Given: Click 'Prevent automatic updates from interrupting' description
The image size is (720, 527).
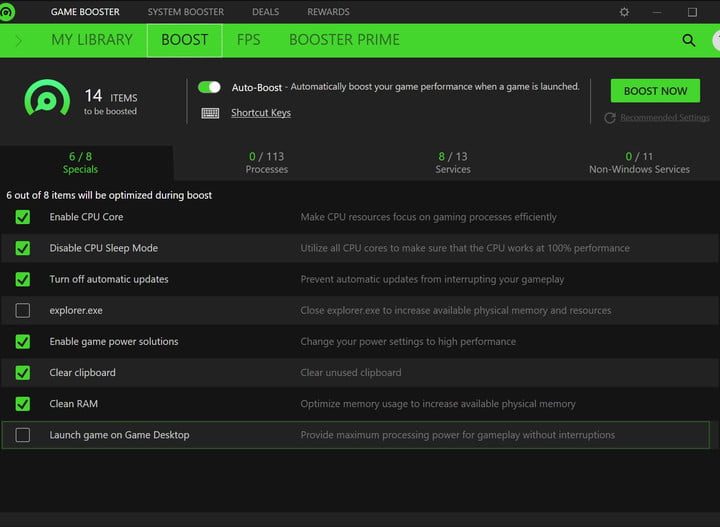Looking at the screenshot, I should coord(433,279).
